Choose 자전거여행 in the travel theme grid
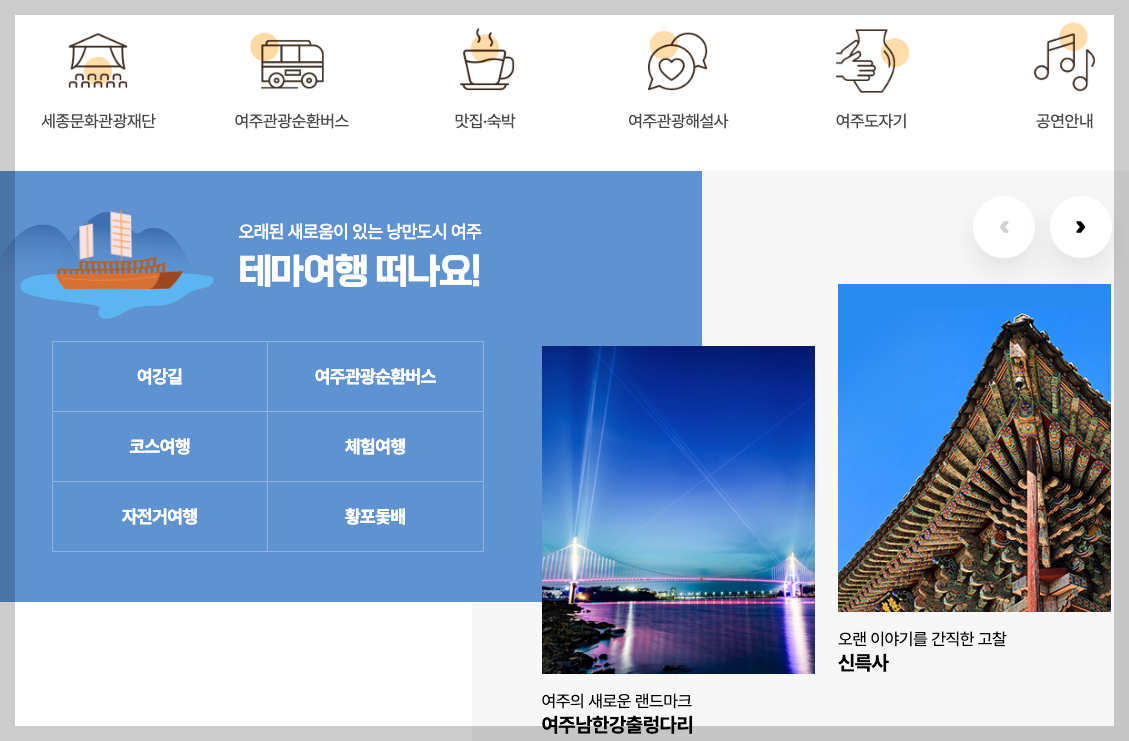This screenshot has width=1129, height=741. pos(159,516)
